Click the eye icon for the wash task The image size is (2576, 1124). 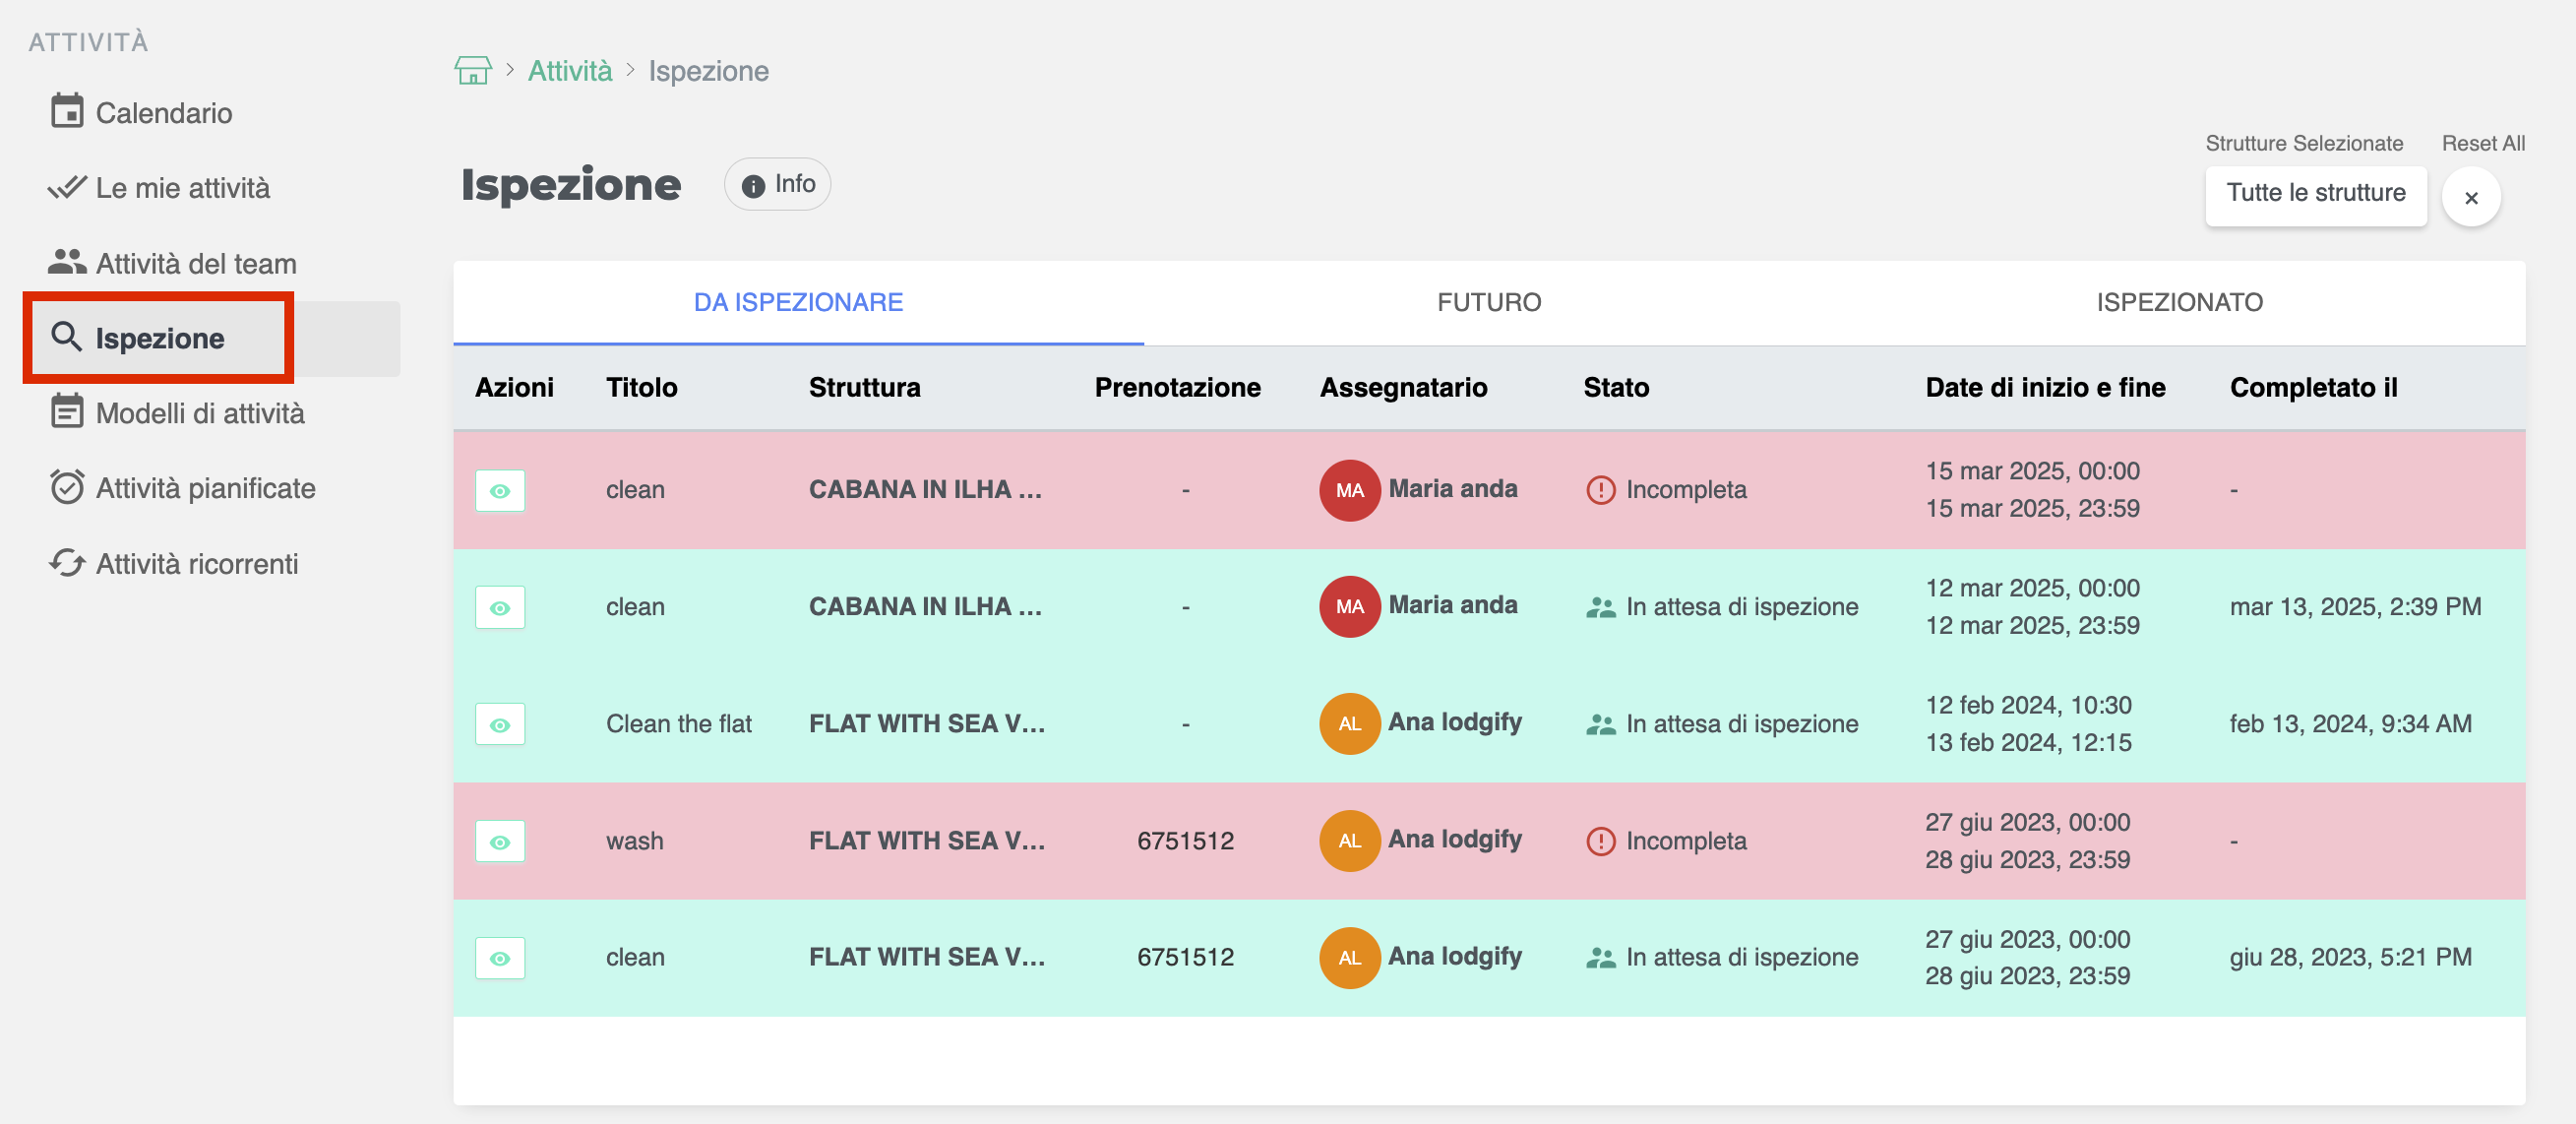(x=500, y=842)
